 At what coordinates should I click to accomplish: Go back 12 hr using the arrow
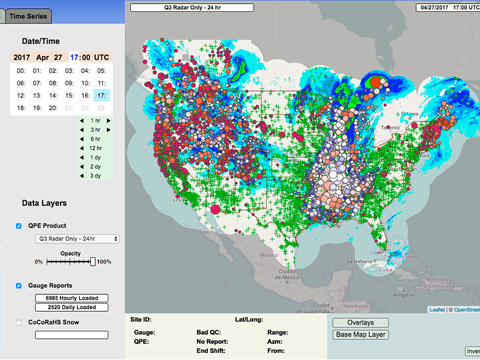(x=82, y=148)
